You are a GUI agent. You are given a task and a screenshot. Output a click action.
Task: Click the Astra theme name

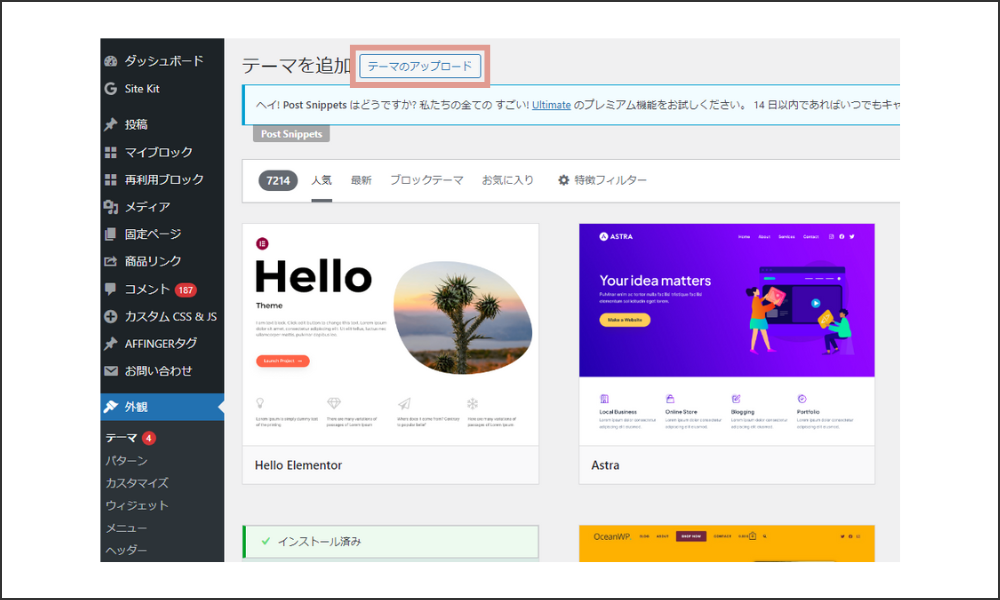click(605, 465)
